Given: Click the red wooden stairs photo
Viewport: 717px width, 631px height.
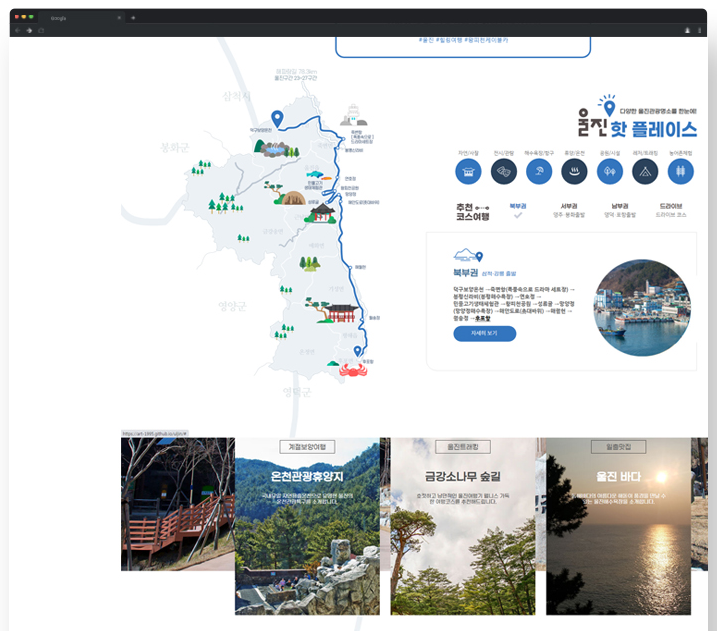Looking at the screenshot, I should click(178, 504).
